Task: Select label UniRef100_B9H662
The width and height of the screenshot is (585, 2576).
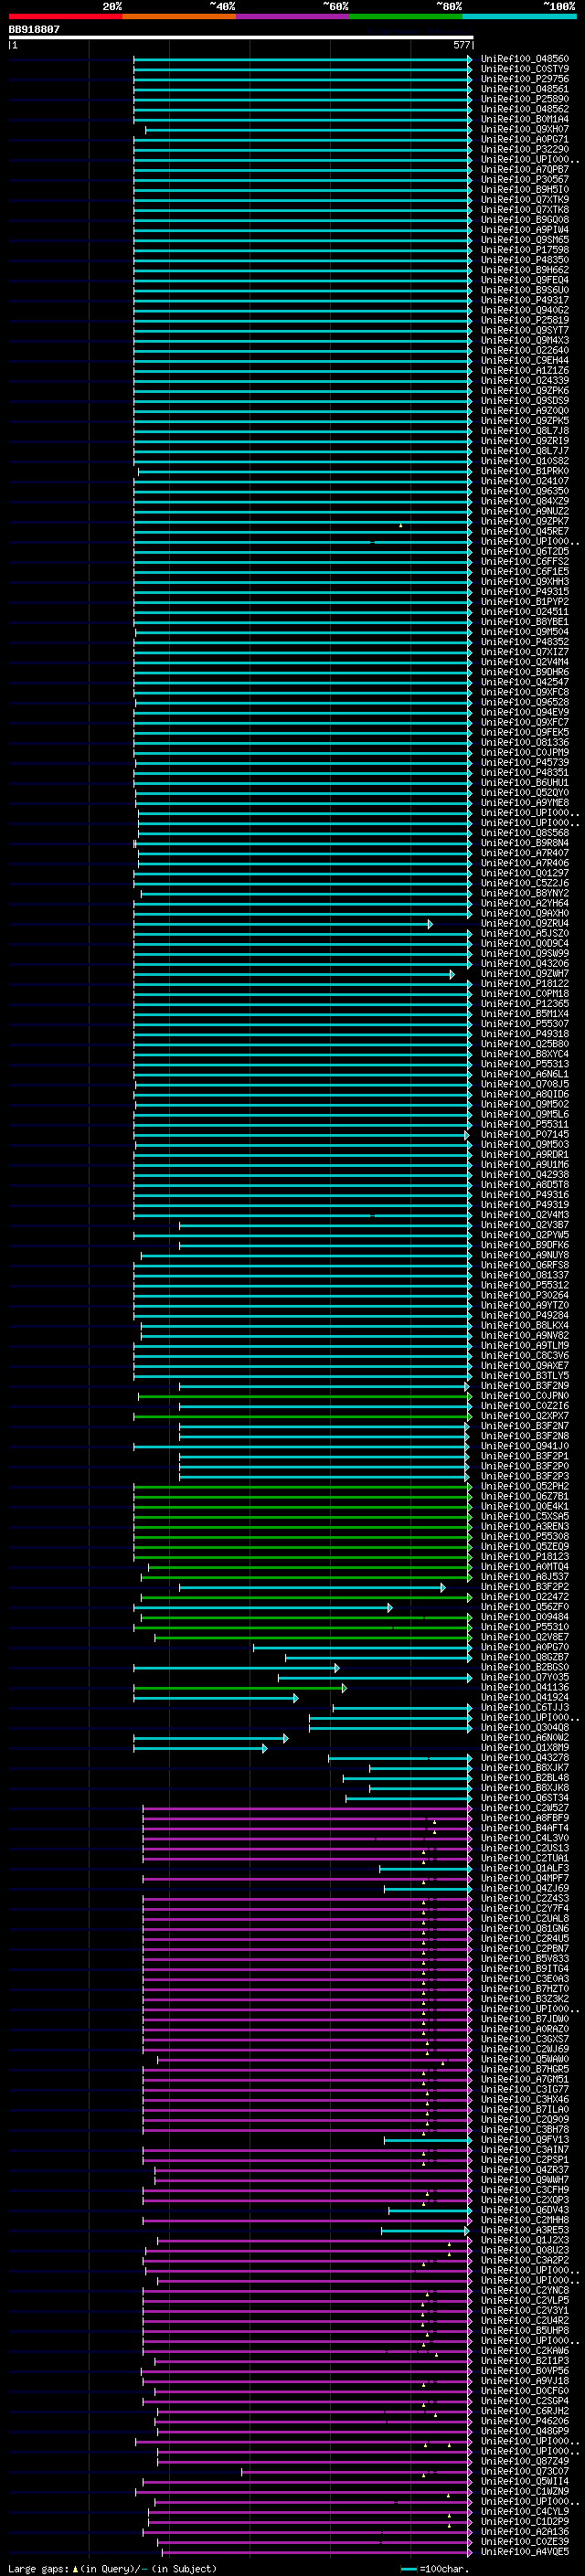Action: click(x=525, y=270)
